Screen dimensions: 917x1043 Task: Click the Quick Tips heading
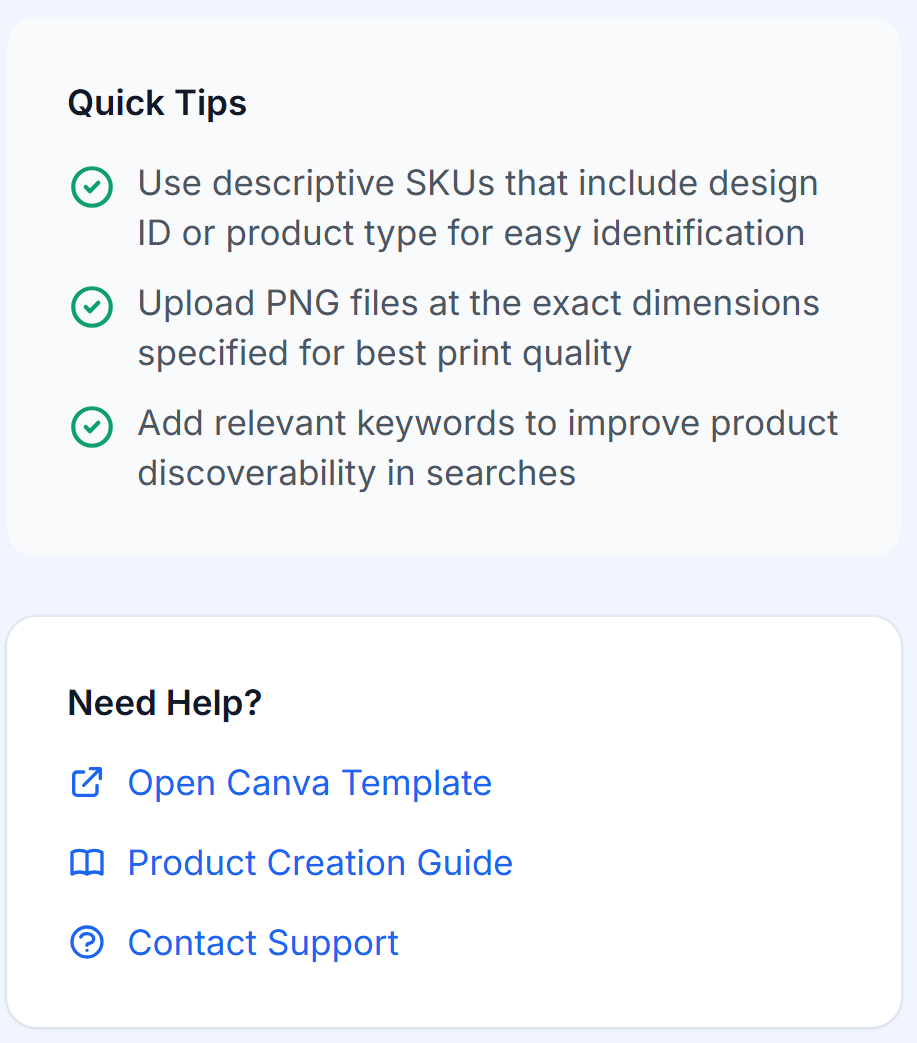(x=157, y=103)
